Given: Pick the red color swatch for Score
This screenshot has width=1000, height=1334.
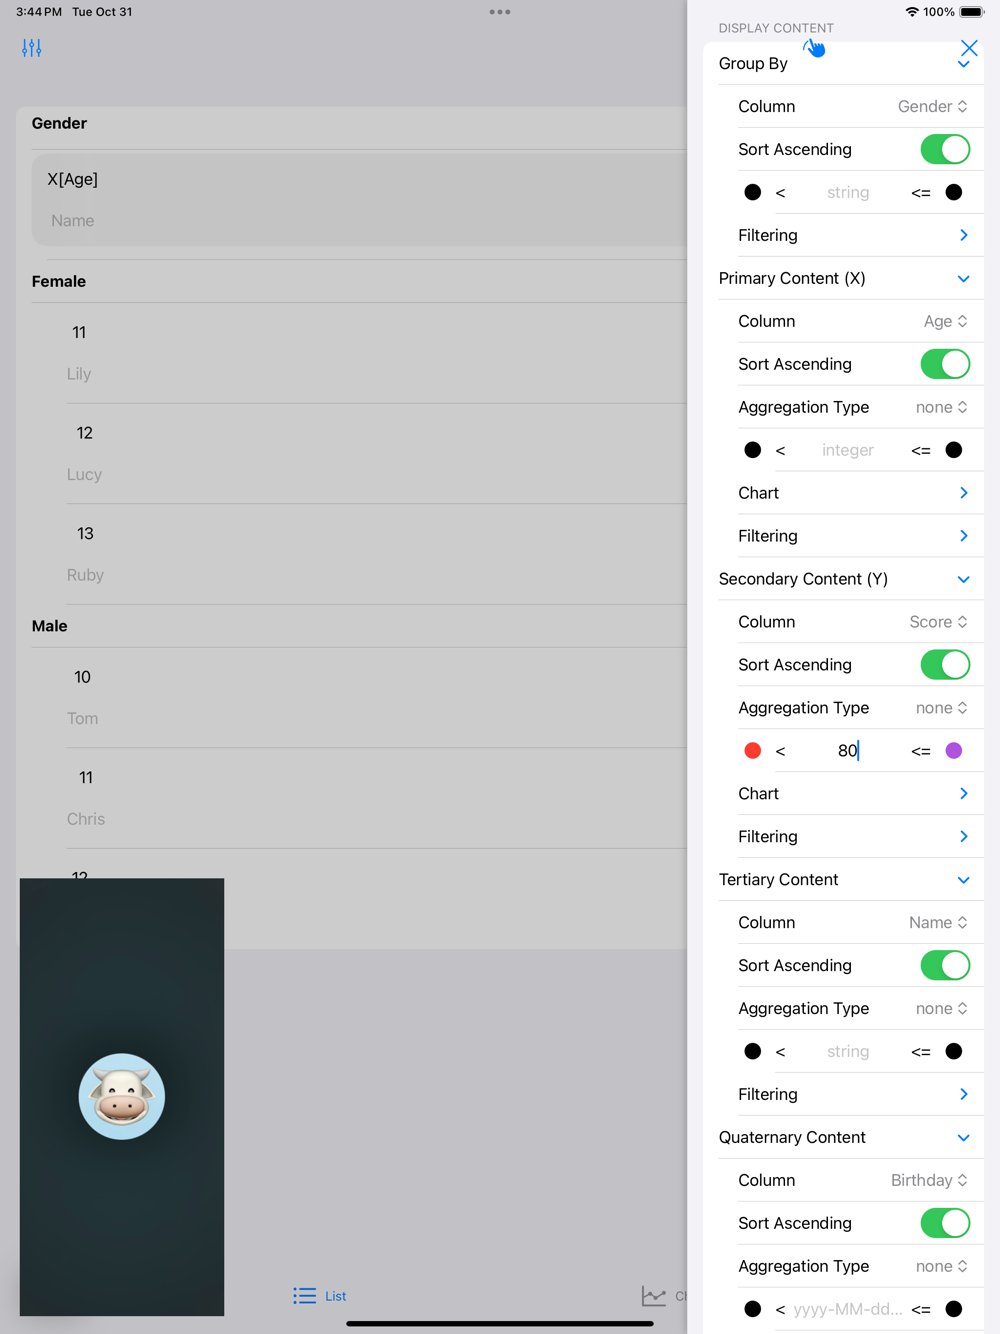Looking at the screenshot, I should point(753,751).
